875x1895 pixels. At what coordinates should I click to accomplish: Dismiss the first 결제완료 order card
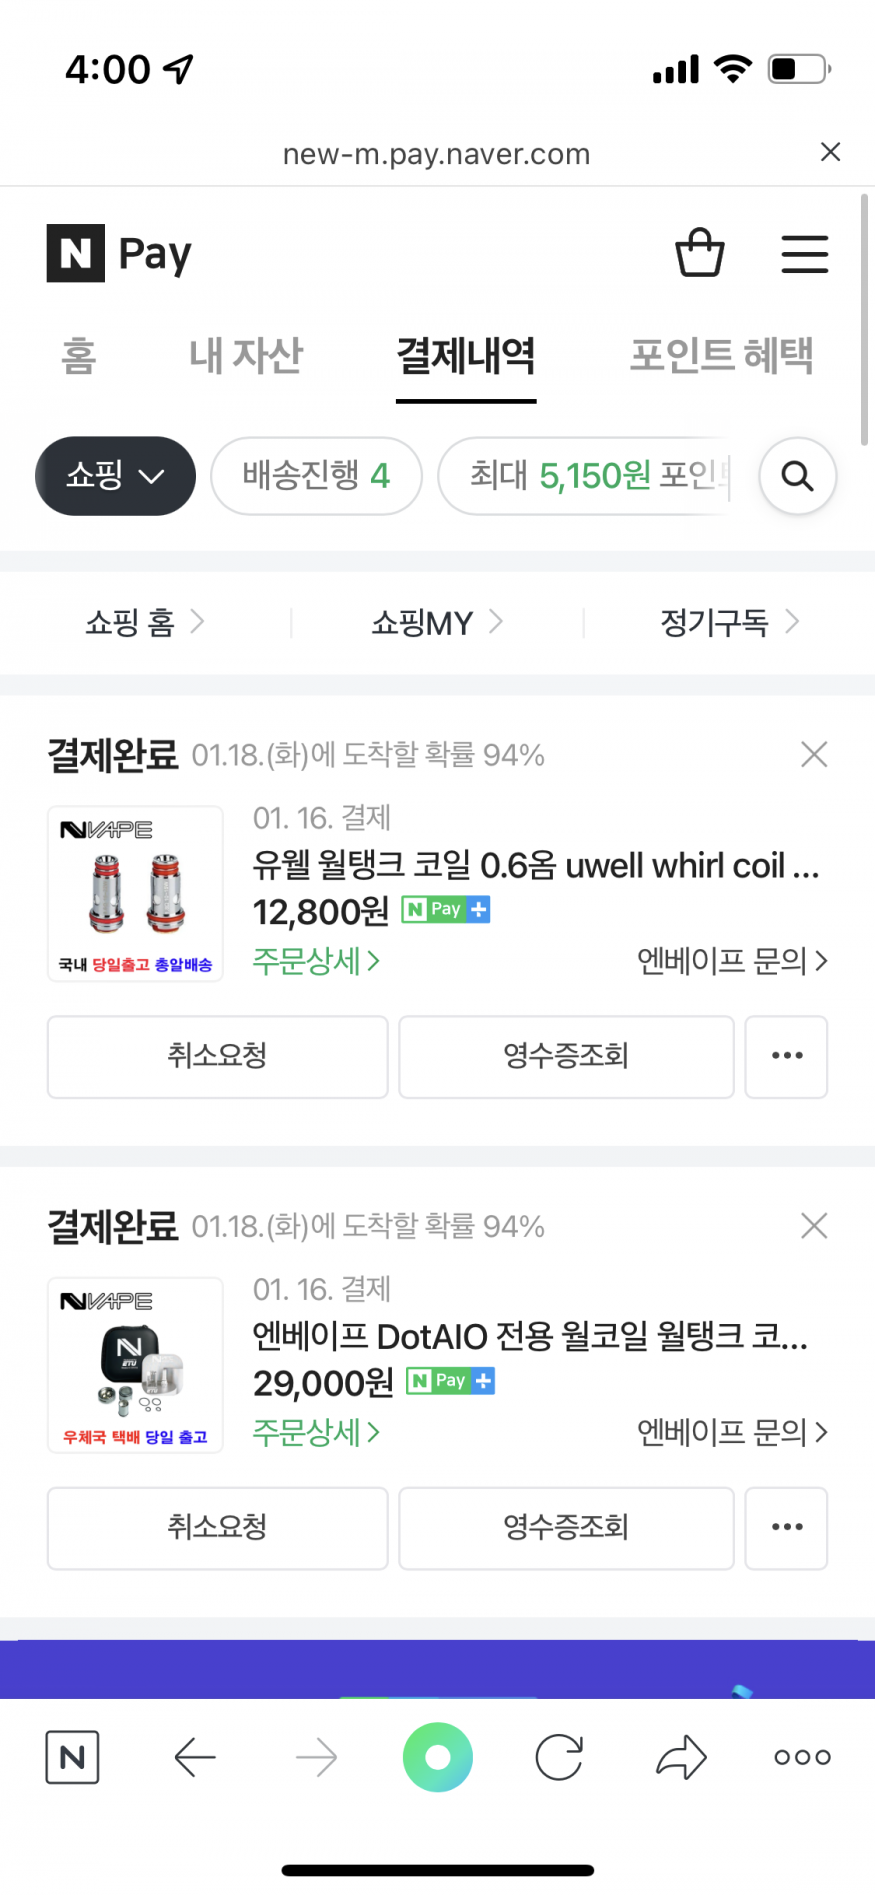point(814,754)
